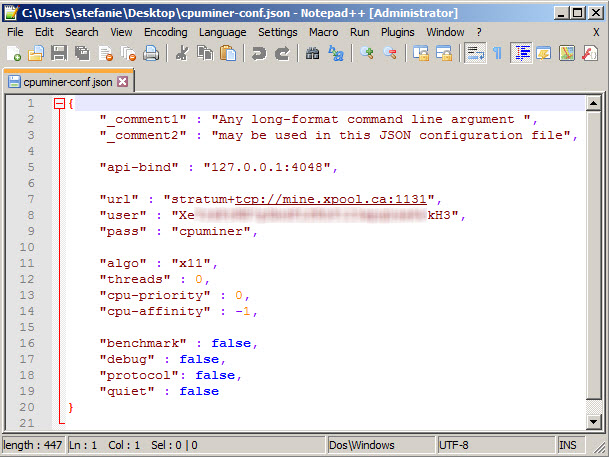Click the New file toolbar icon
Viewport: 609px width, 457px height.
point(14,53)
